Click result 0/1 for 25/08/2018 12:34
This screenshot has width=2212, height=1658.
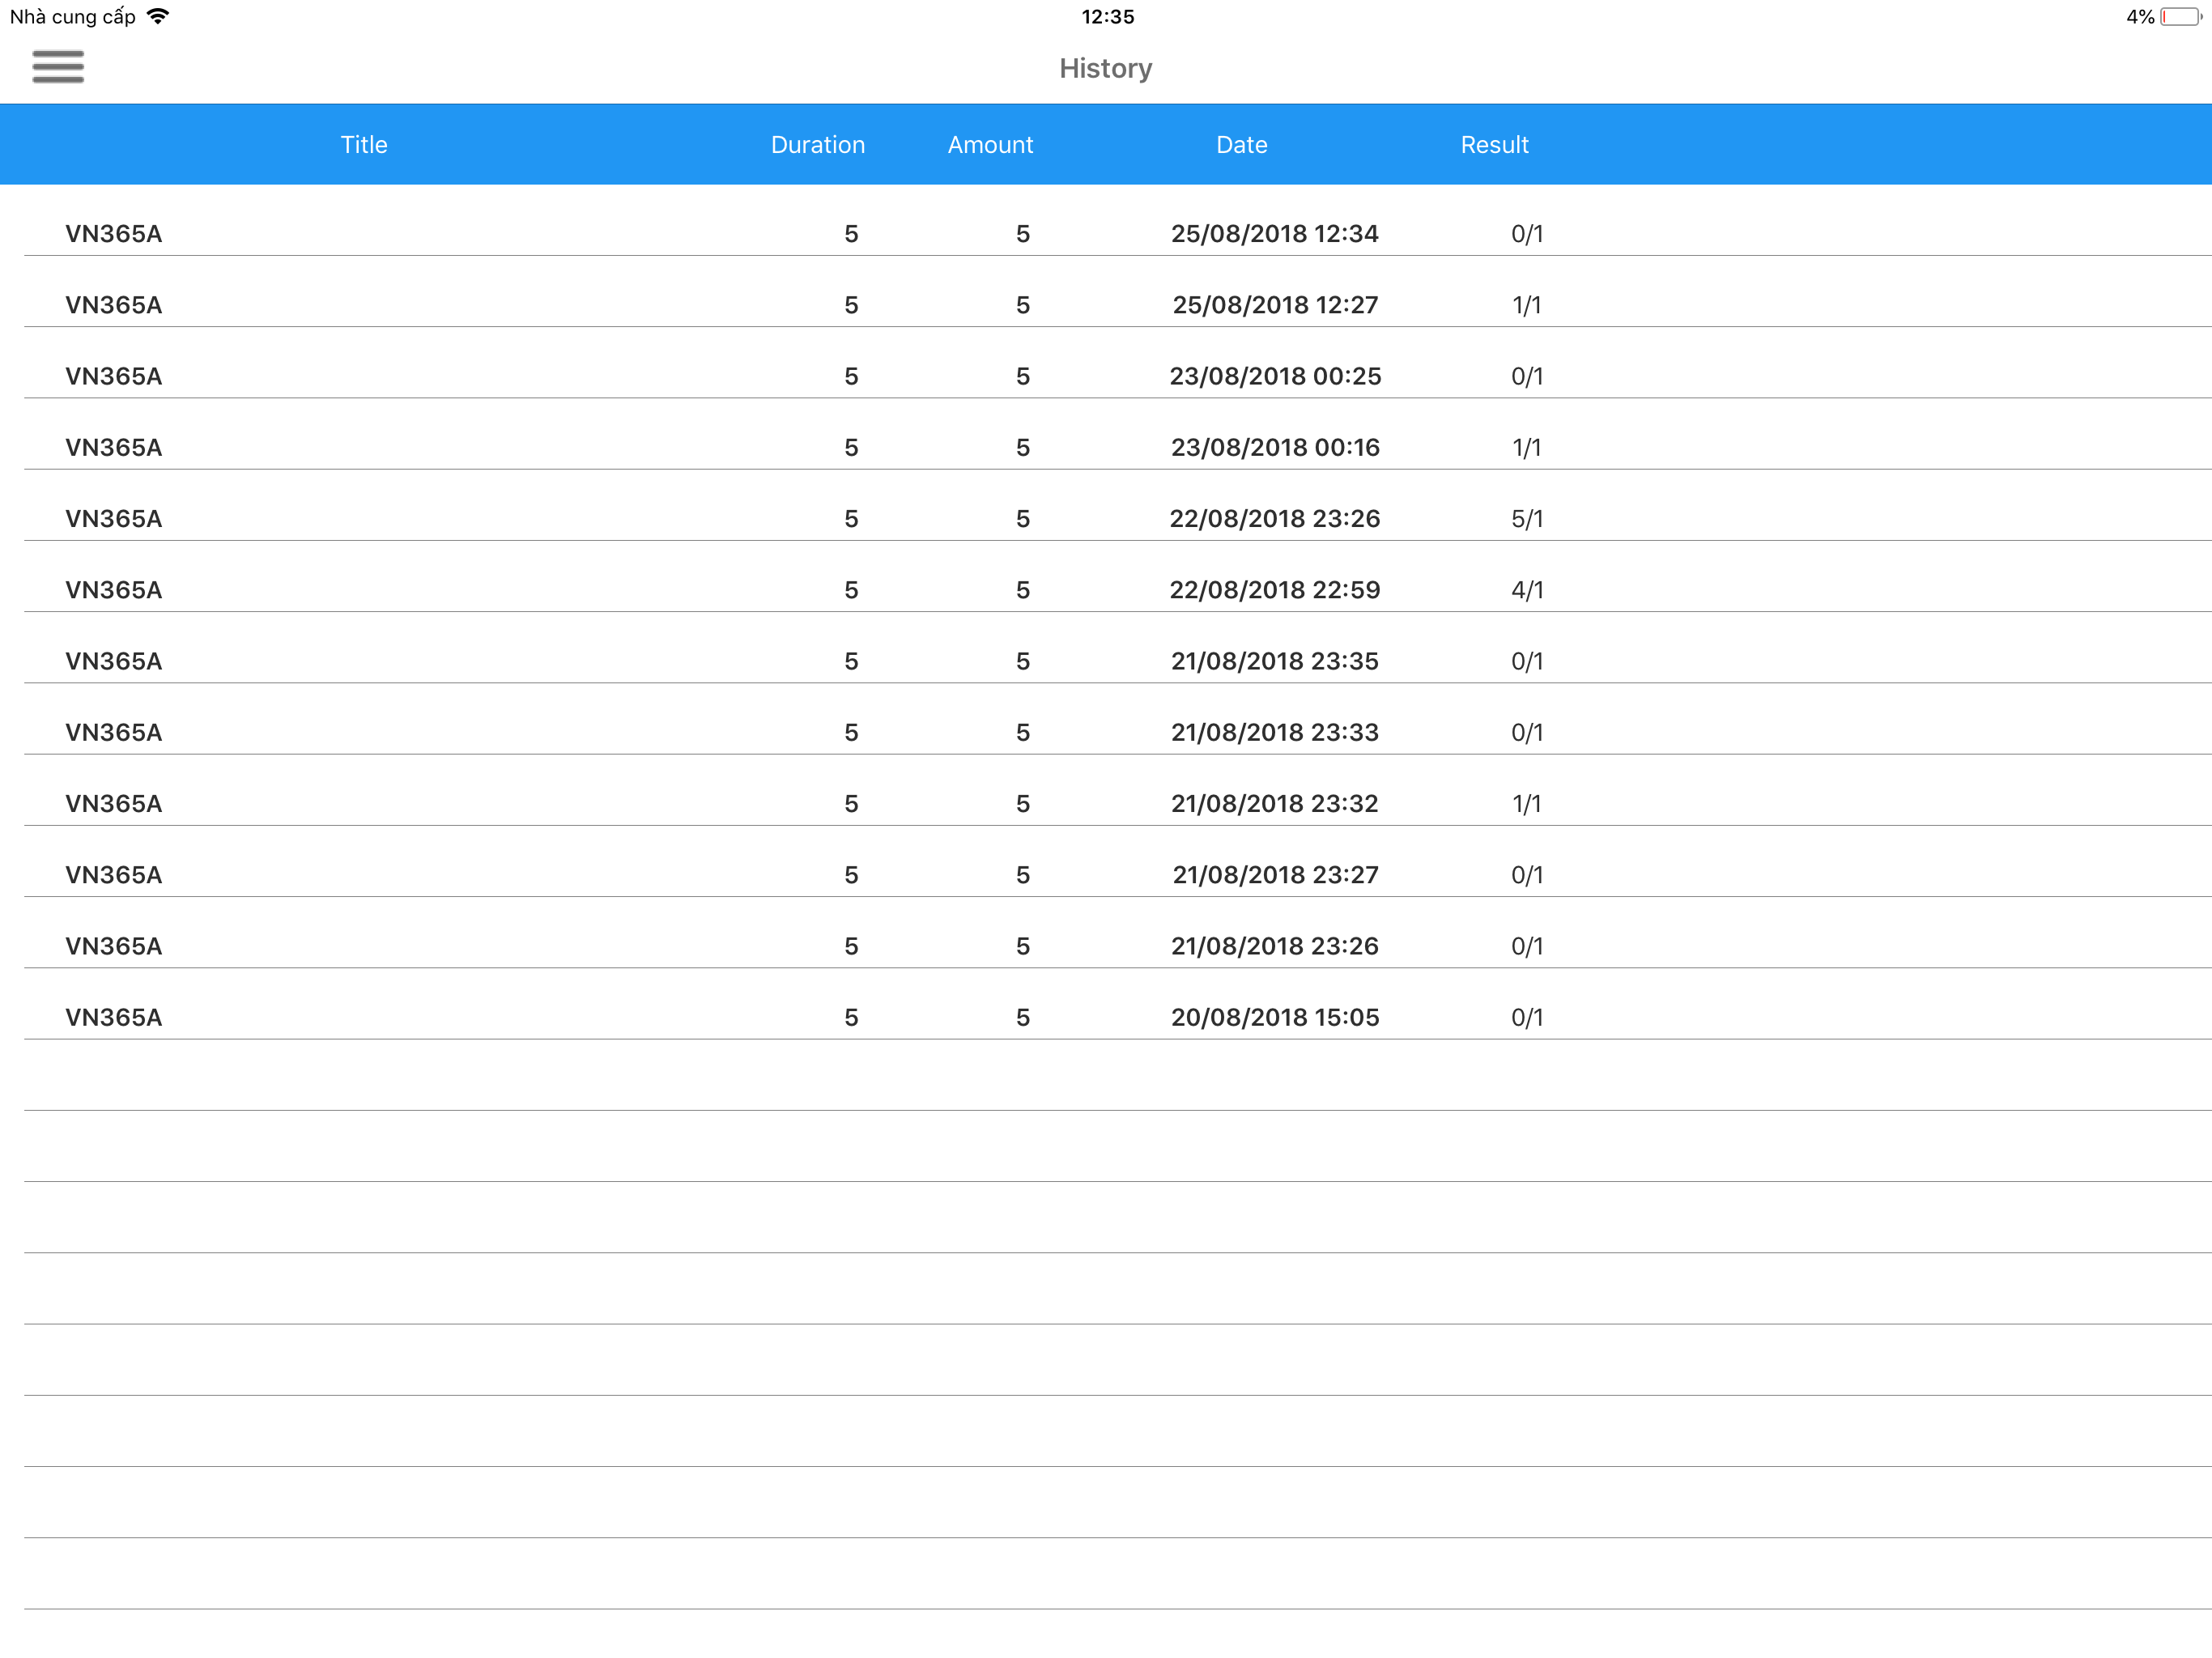(x=1527, y=234)
